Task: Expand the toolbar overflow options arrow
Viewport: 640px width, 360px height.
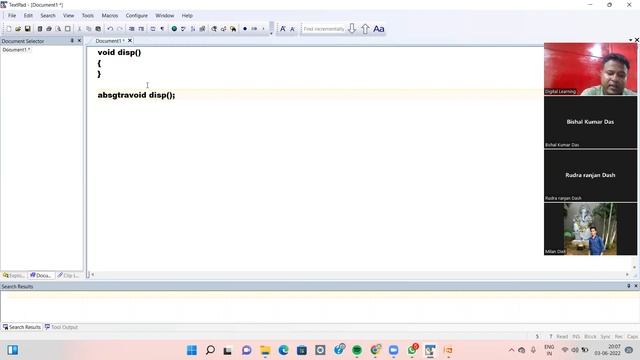Action: (271, 33)
